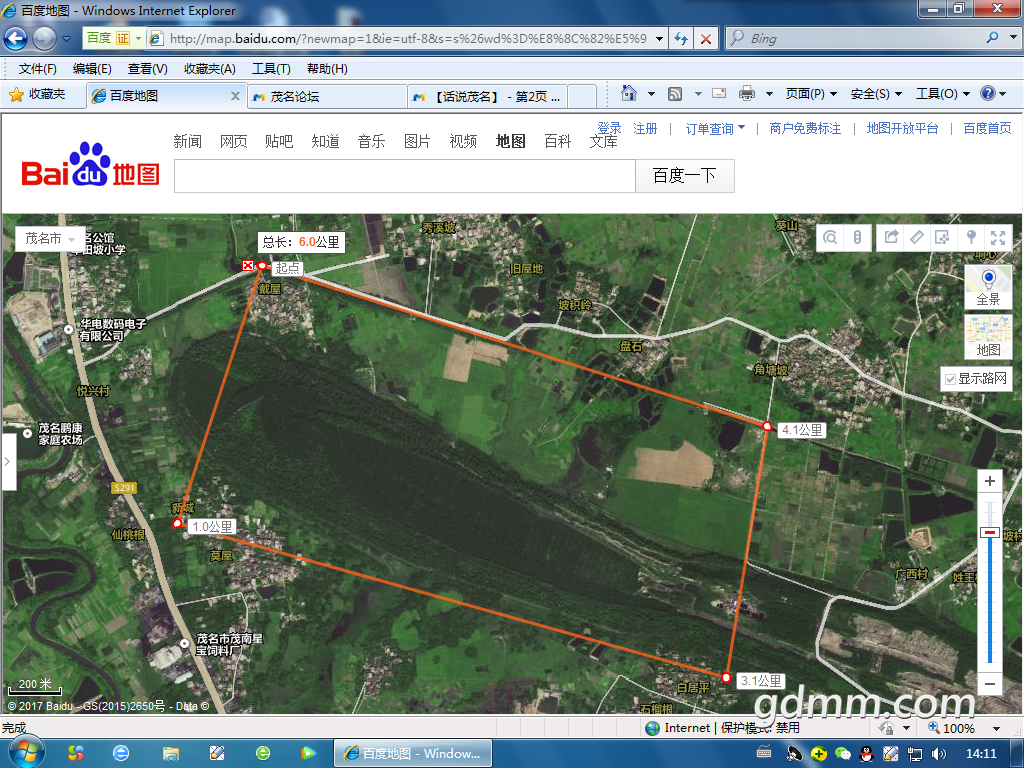This screenshot has height=768, width=1024.
Task: Click the Print toolbar icon
Action: tap(746, 94)
